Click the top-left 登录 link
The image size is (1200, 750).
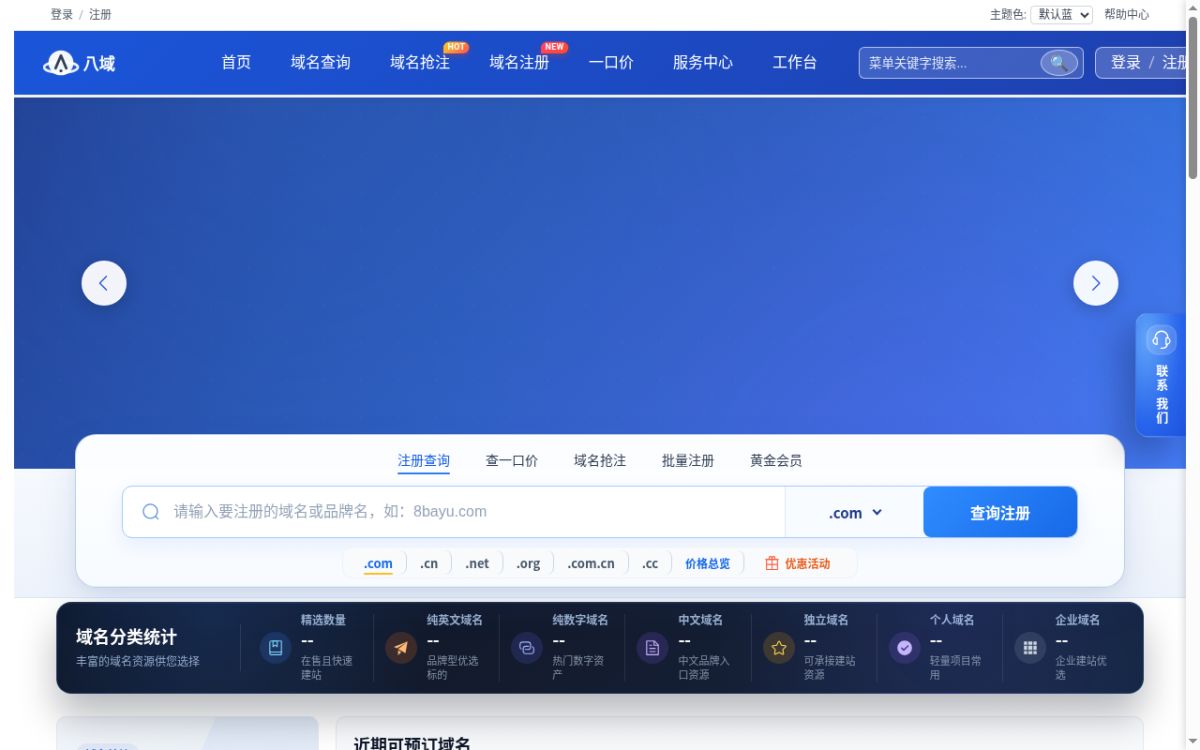62,15
